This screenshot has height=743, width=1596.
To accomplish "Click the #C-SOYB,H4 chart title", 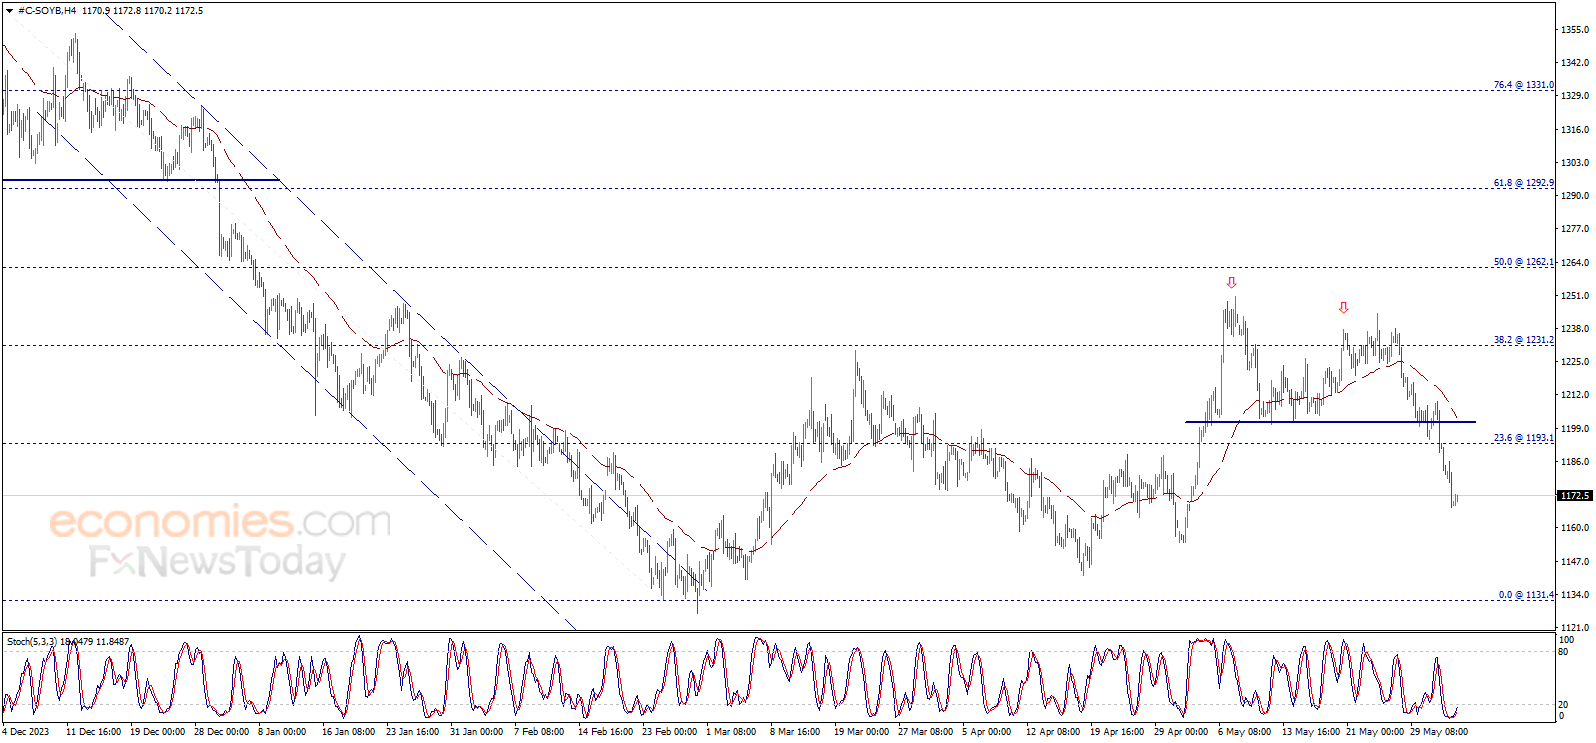I will tap(47, 11).
